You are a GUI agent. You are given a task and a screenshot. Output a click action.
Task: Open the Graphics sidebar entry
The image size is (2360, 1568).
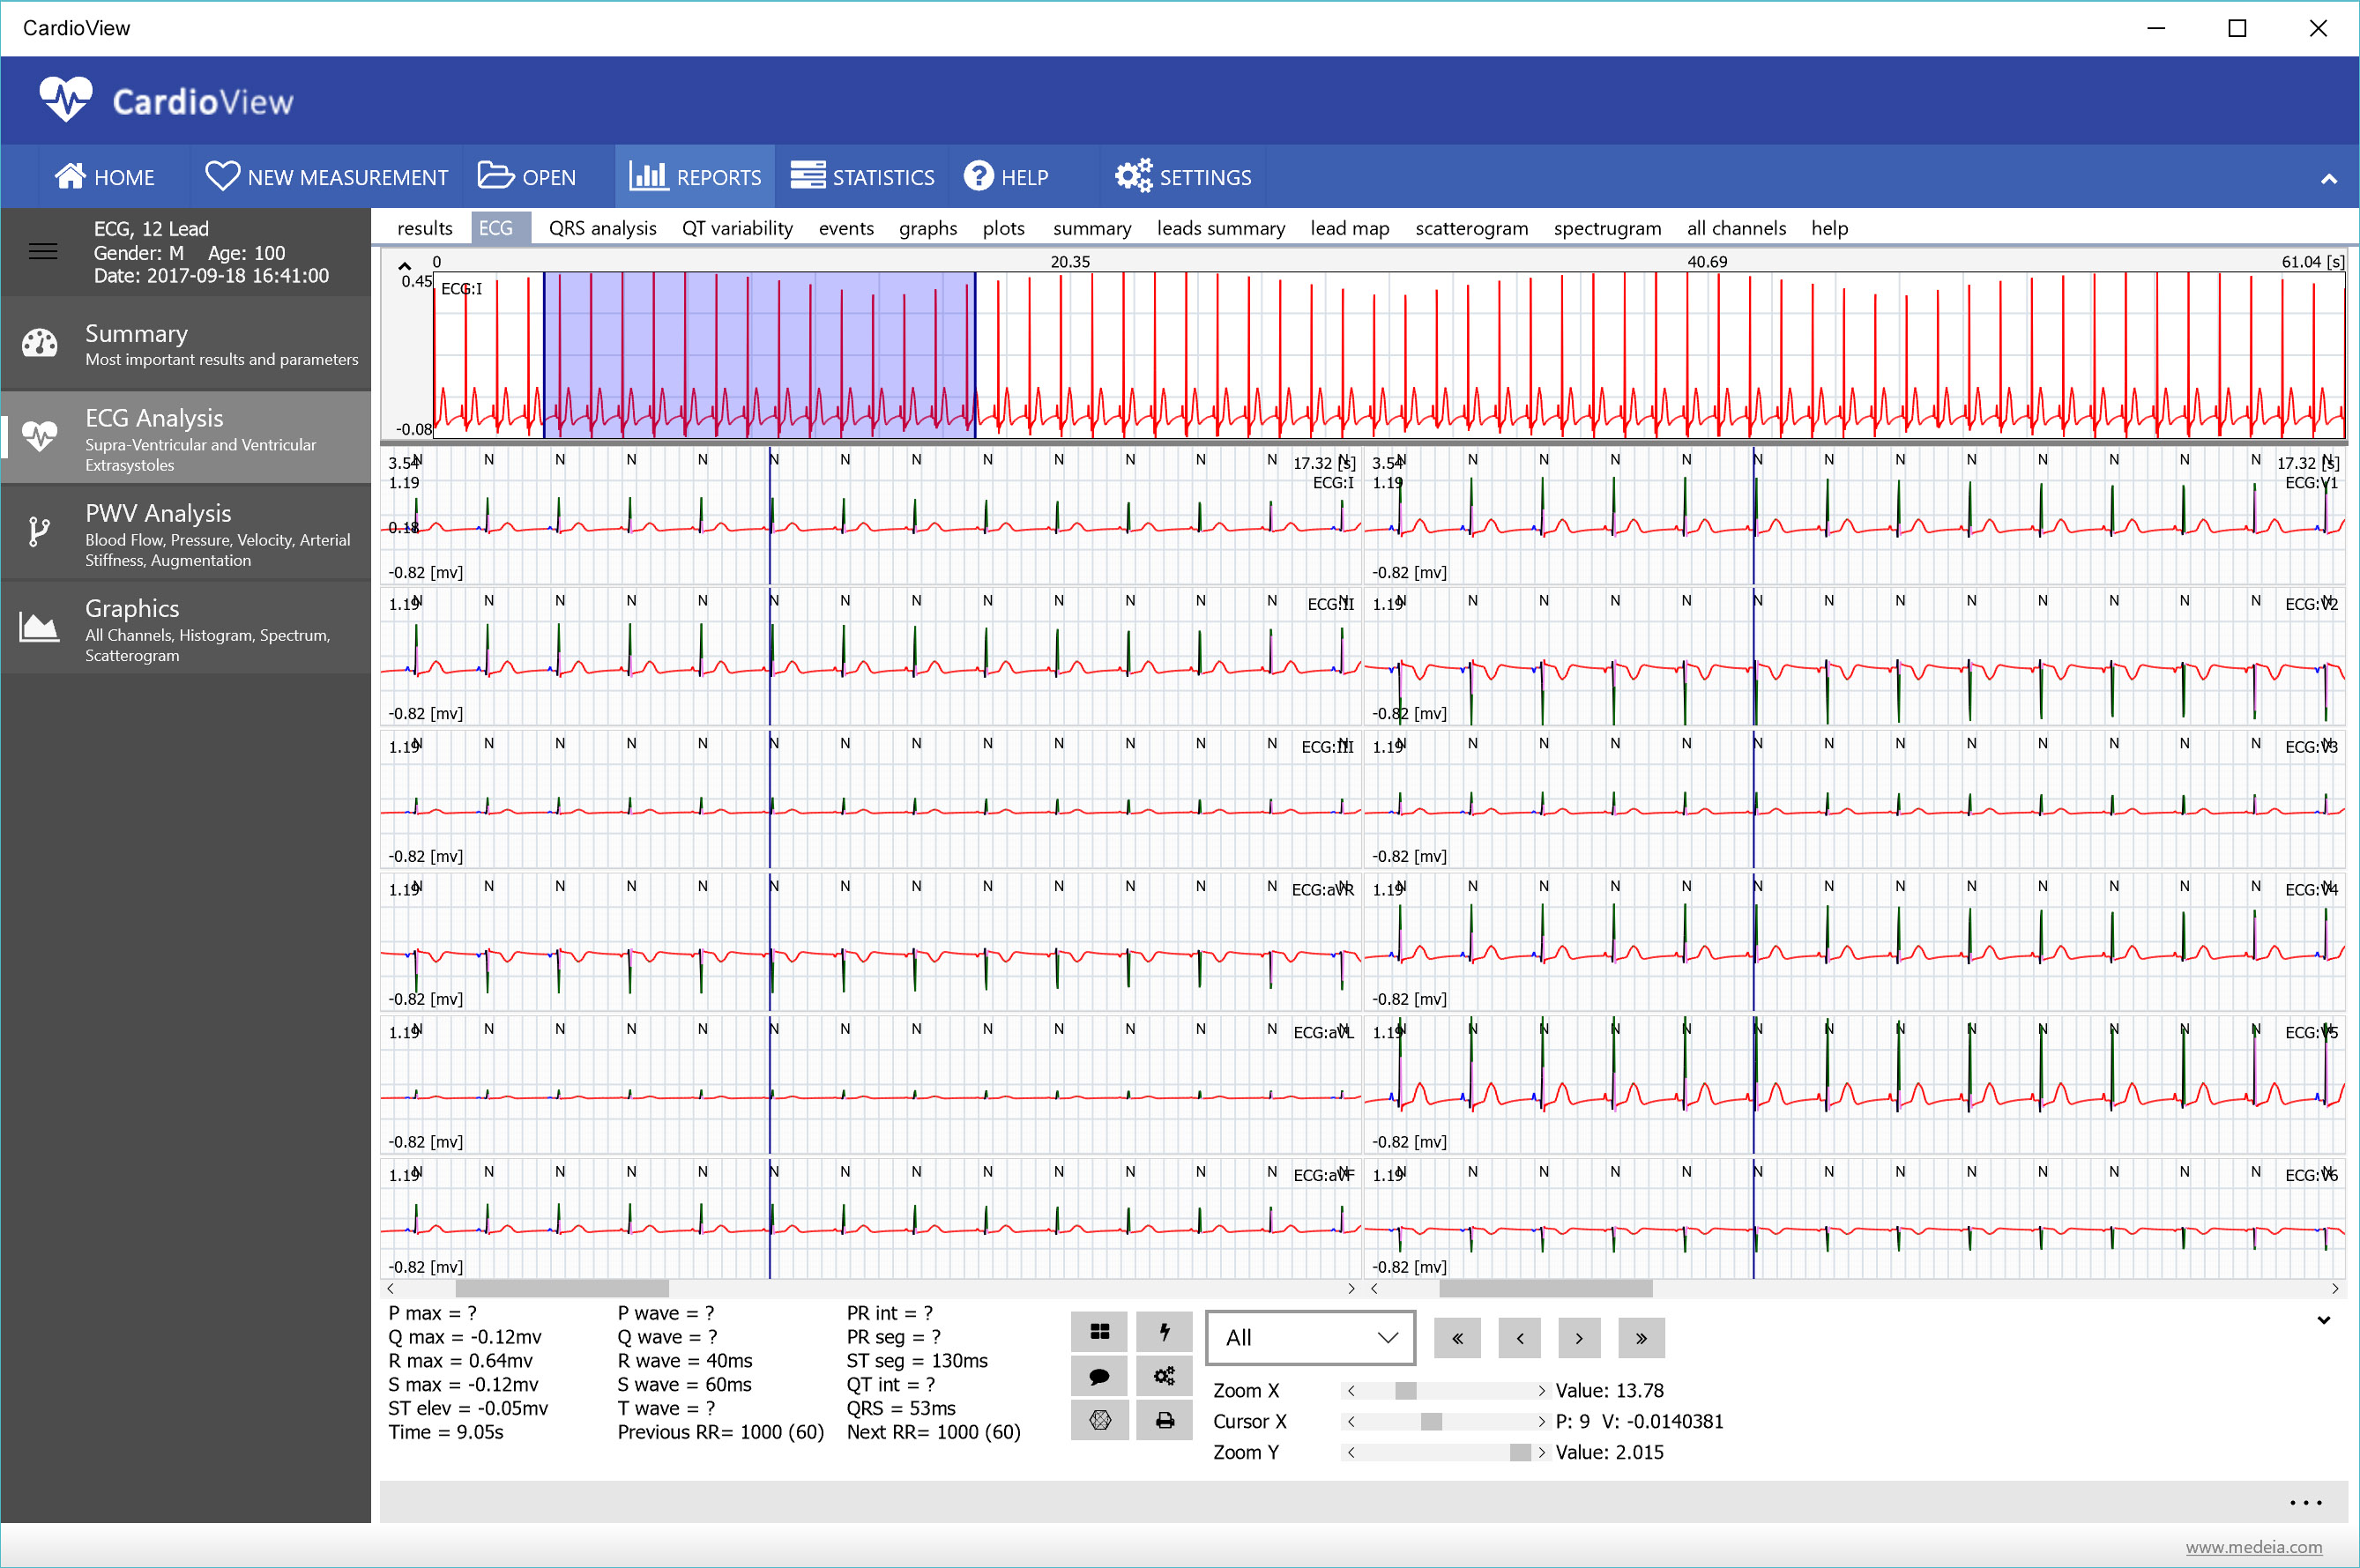(x=186, y=628)
